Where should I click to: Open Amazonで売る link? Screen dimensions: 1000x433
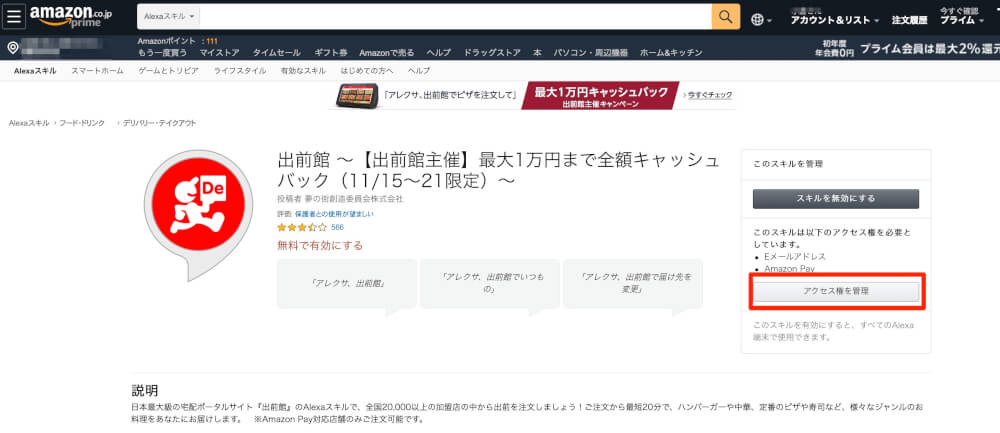pyautogui.click(x=386, y=52)
